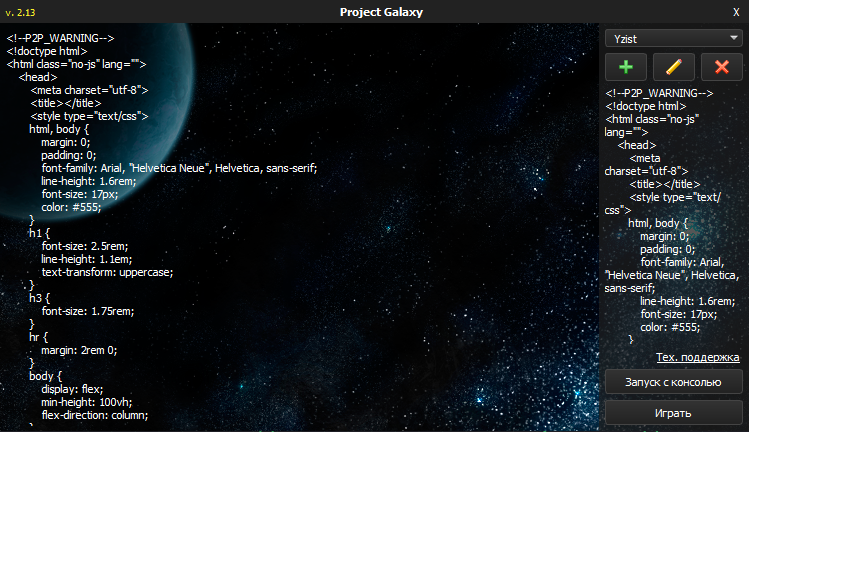The image size is (863, 588).
Task: Click the color: #555 line in the sidebar
Action: pyautogui.click(x=670, y=327)
